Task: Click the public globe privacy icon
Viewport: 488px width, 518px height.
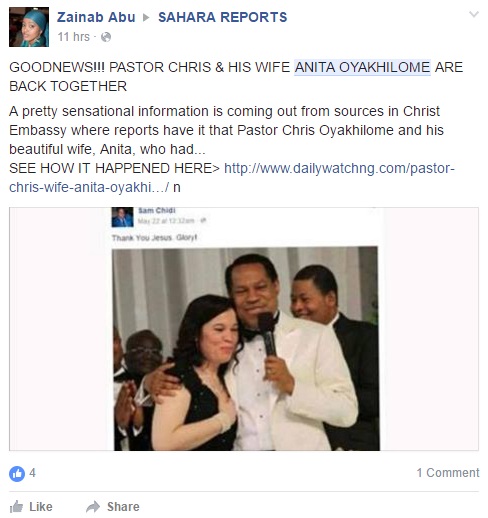Action: tap(106, 37)
